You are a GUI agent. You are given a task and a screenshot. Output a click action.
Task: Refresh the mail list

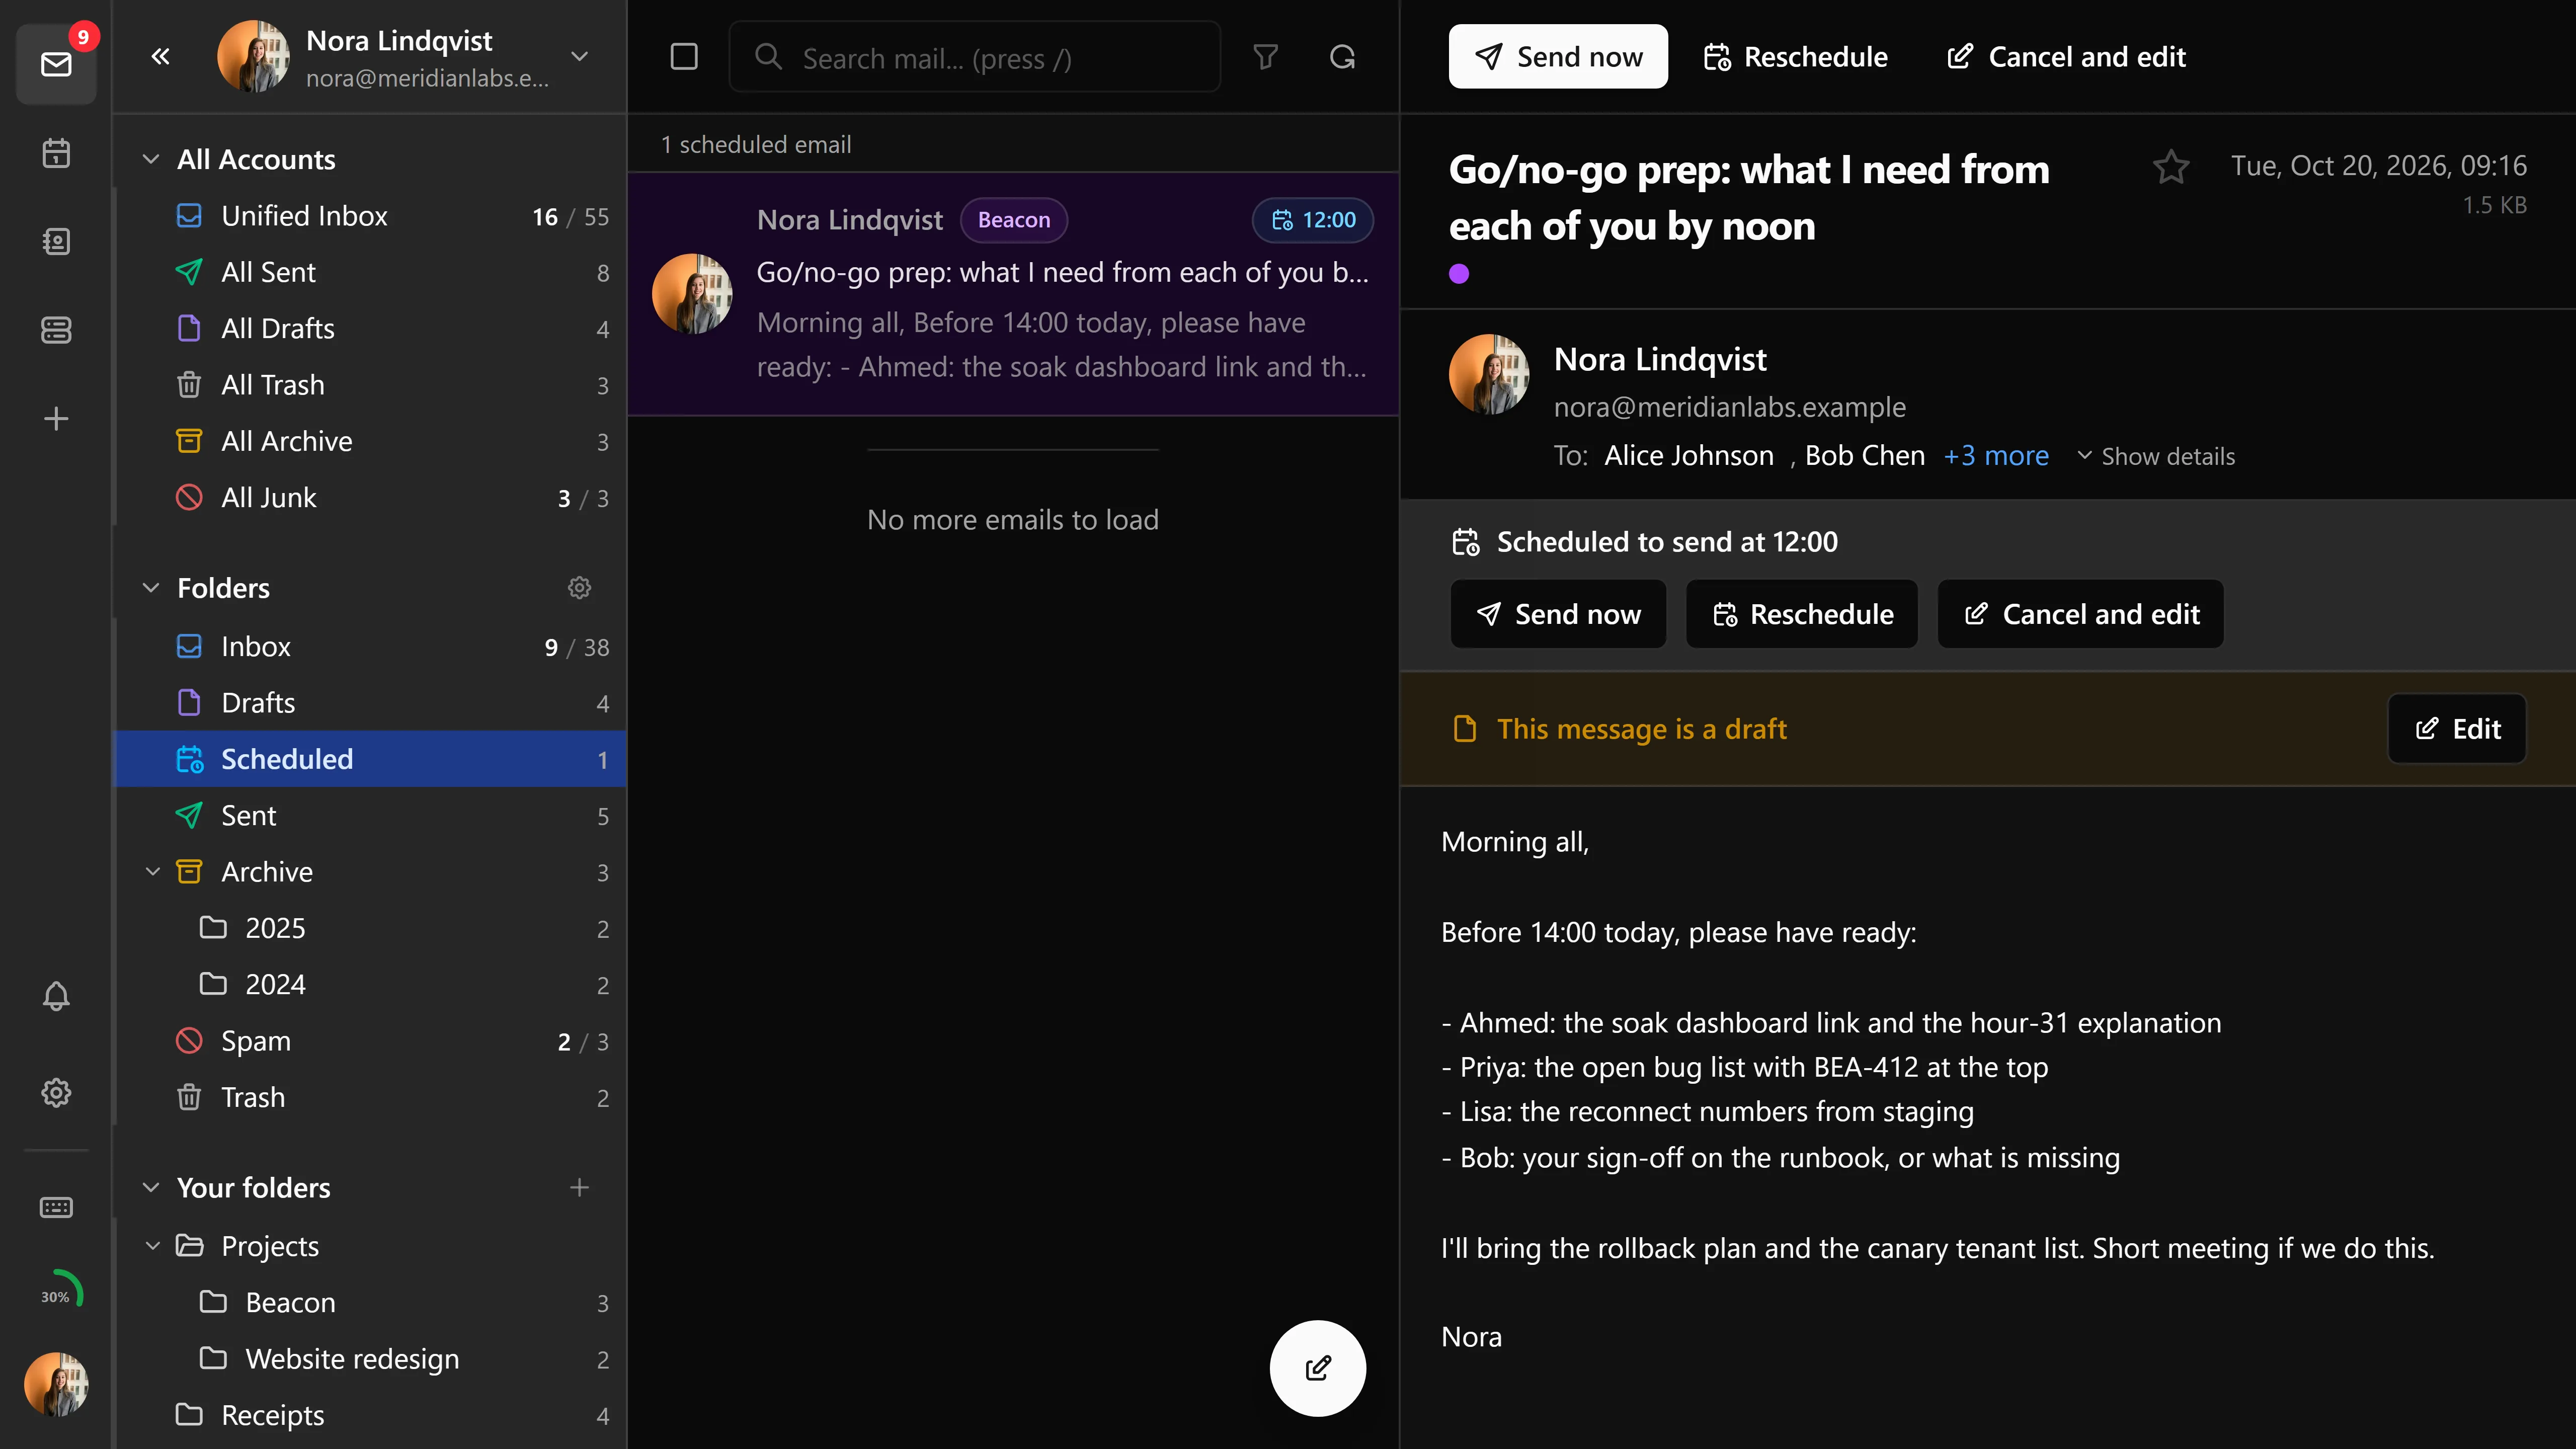click(1342, 57)
